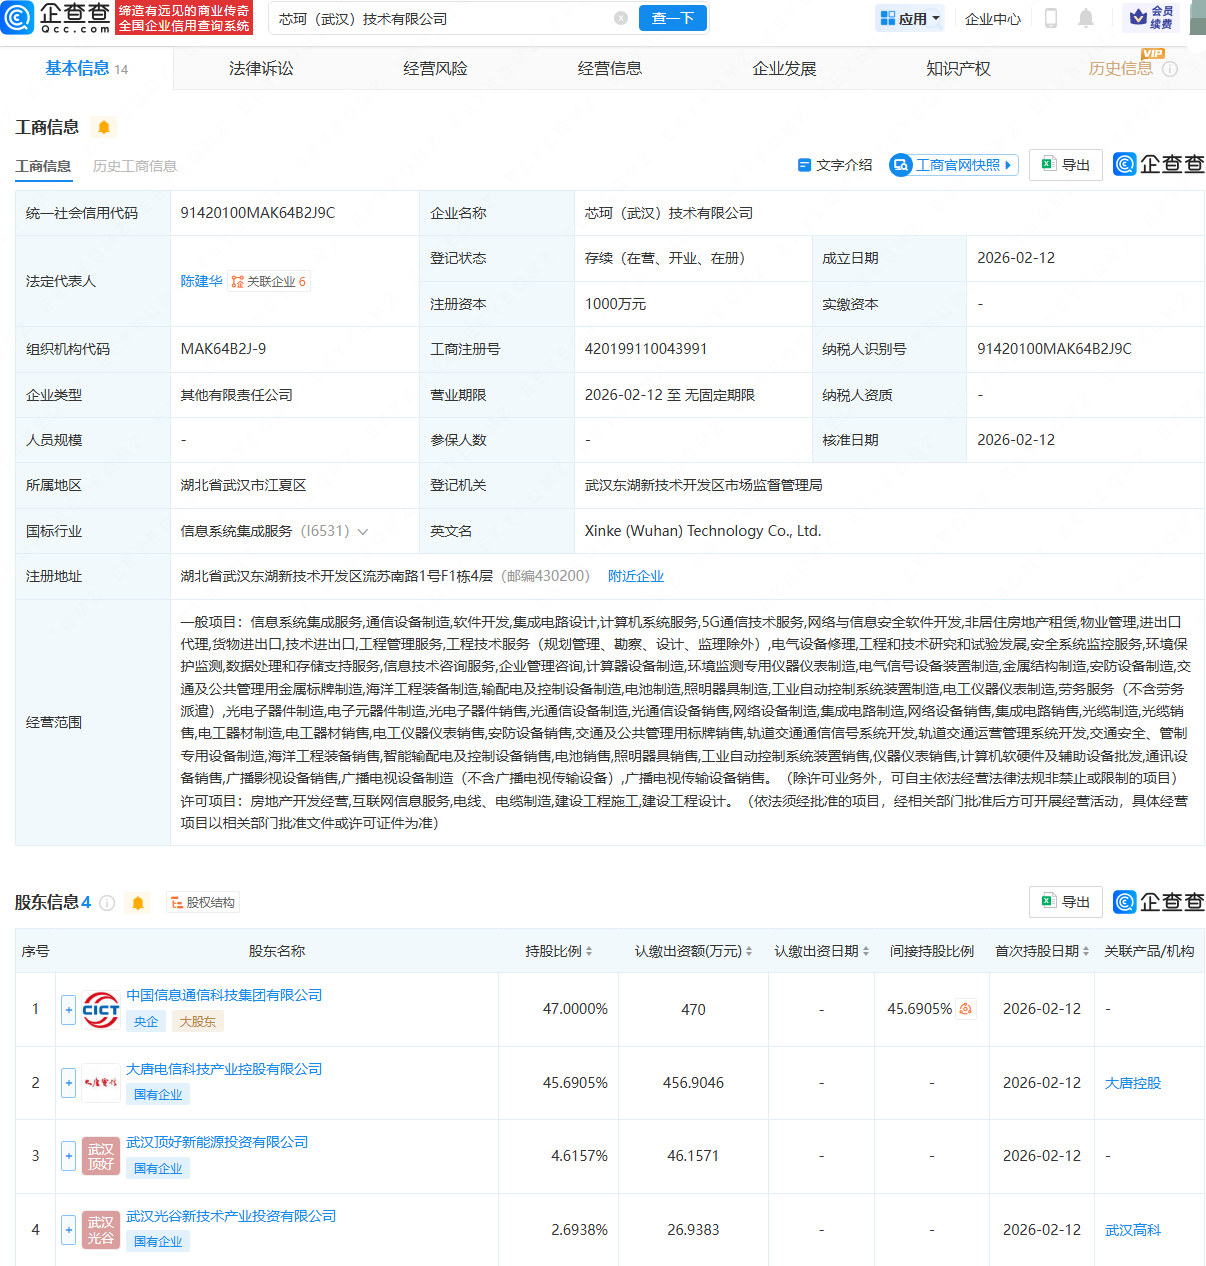Viewport: 1206px width, 1266px height.
Task: Expand the I6531 industry code dropdown
Action: click(x=362, y=531)
